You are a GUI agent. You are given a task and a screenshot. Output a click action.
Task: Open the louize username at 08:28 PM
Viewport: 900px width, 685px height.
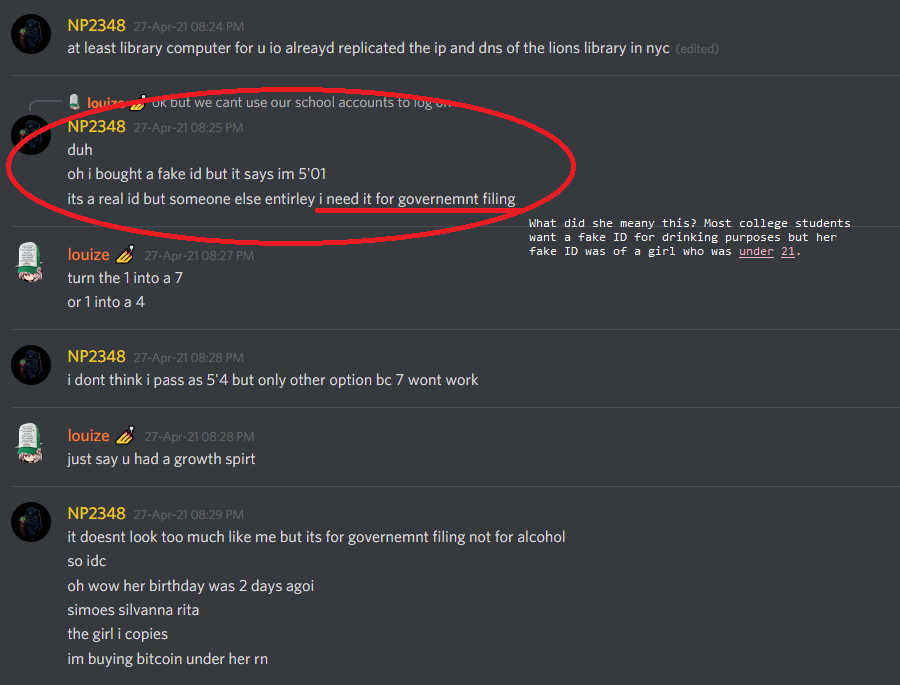pyautogui.click(x=88, y=435)
